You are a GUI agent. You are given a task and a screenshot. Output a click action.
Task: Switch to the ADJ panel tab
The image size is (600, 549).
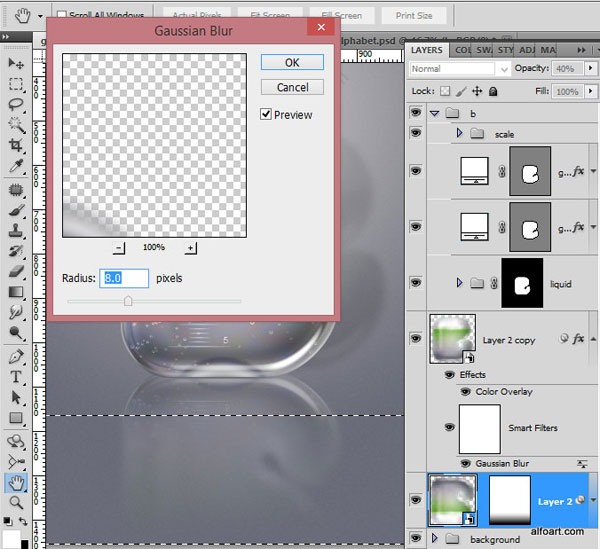pyautogui.click(x=527, y=50)
